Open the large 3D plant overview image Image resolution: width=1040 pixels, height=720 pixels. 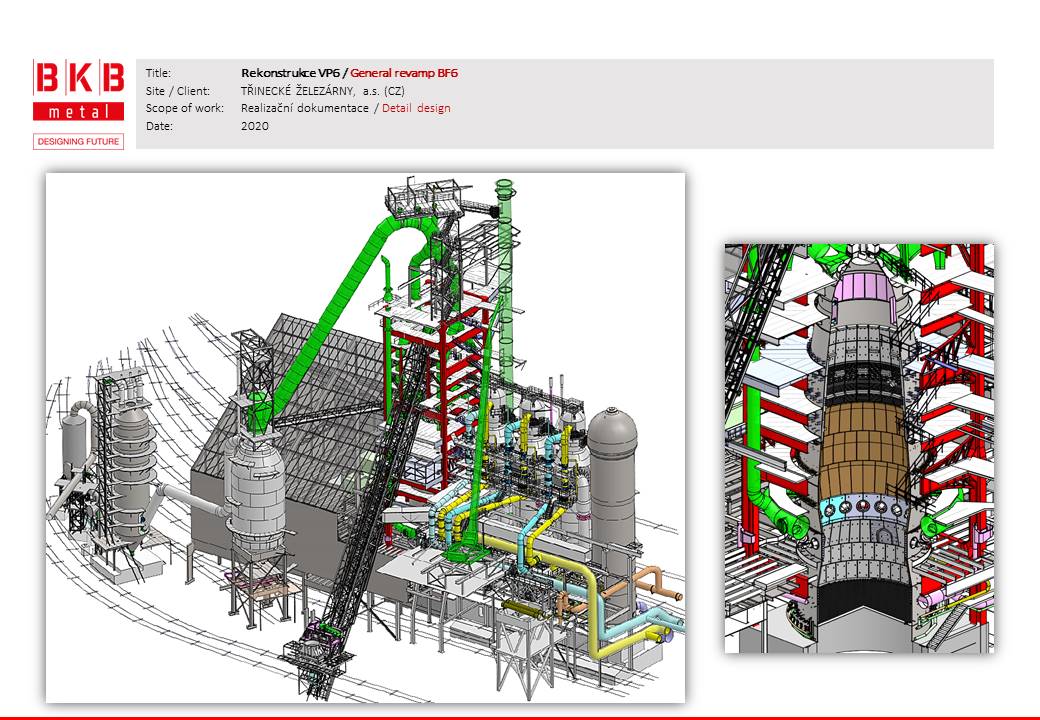tap(365, 437)
